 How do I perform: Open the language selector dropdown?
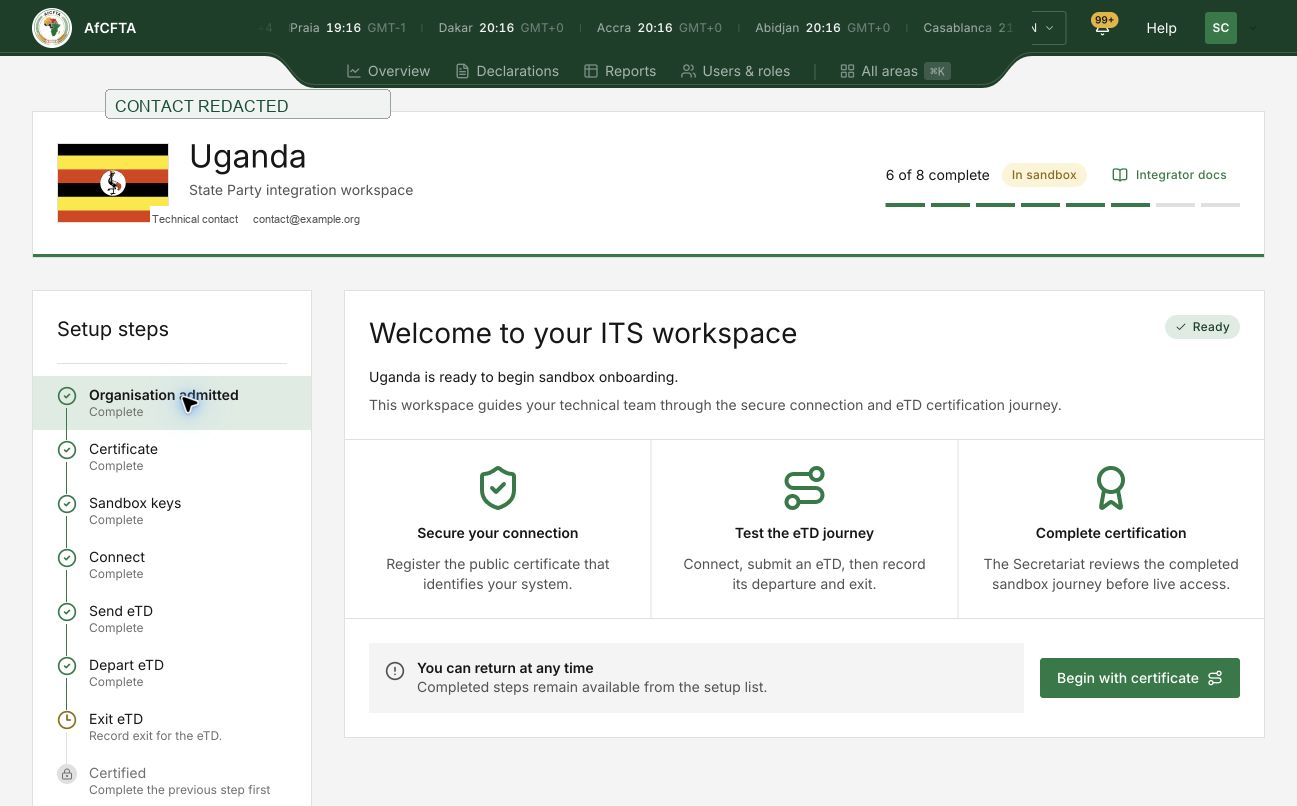coord(1048,28)
